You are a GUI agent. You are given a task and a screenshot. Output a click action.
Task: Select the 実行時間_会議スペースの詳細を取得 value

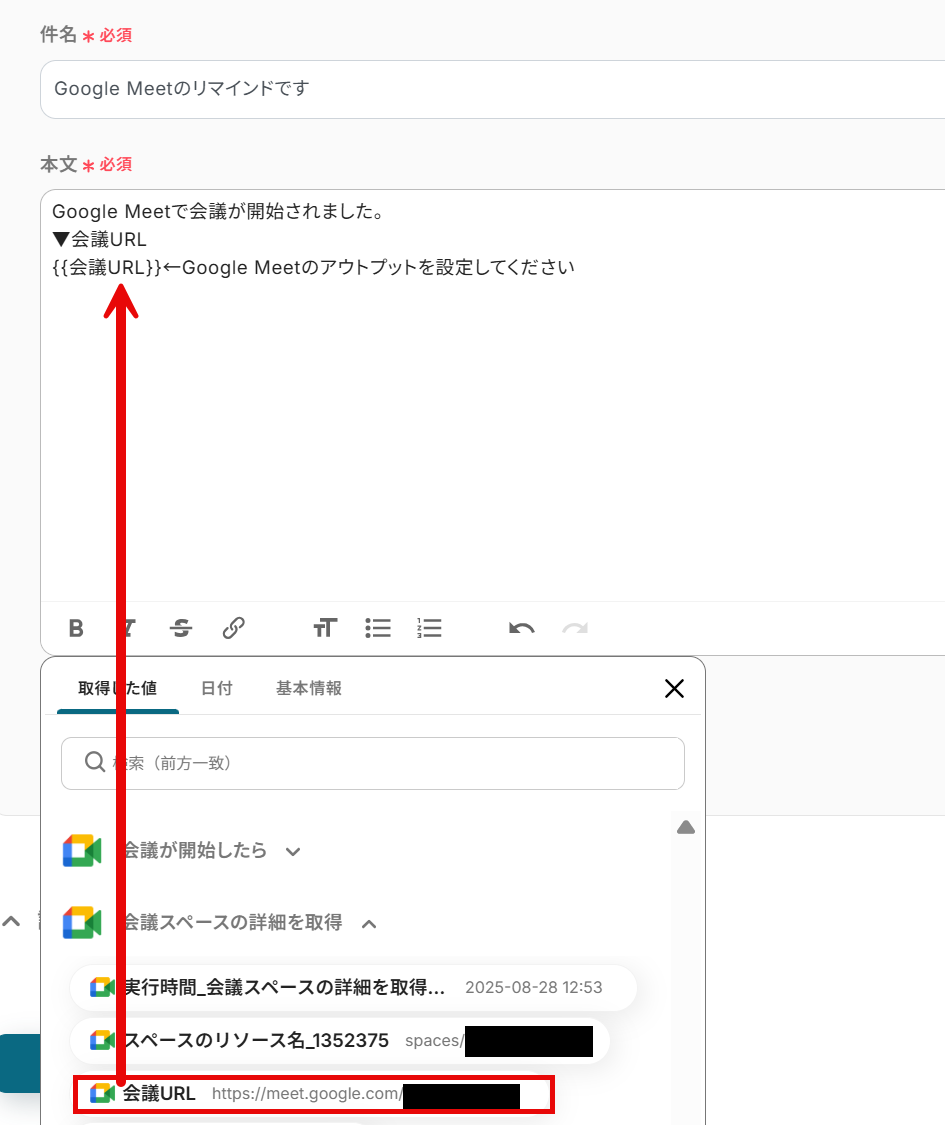(353, 987)
